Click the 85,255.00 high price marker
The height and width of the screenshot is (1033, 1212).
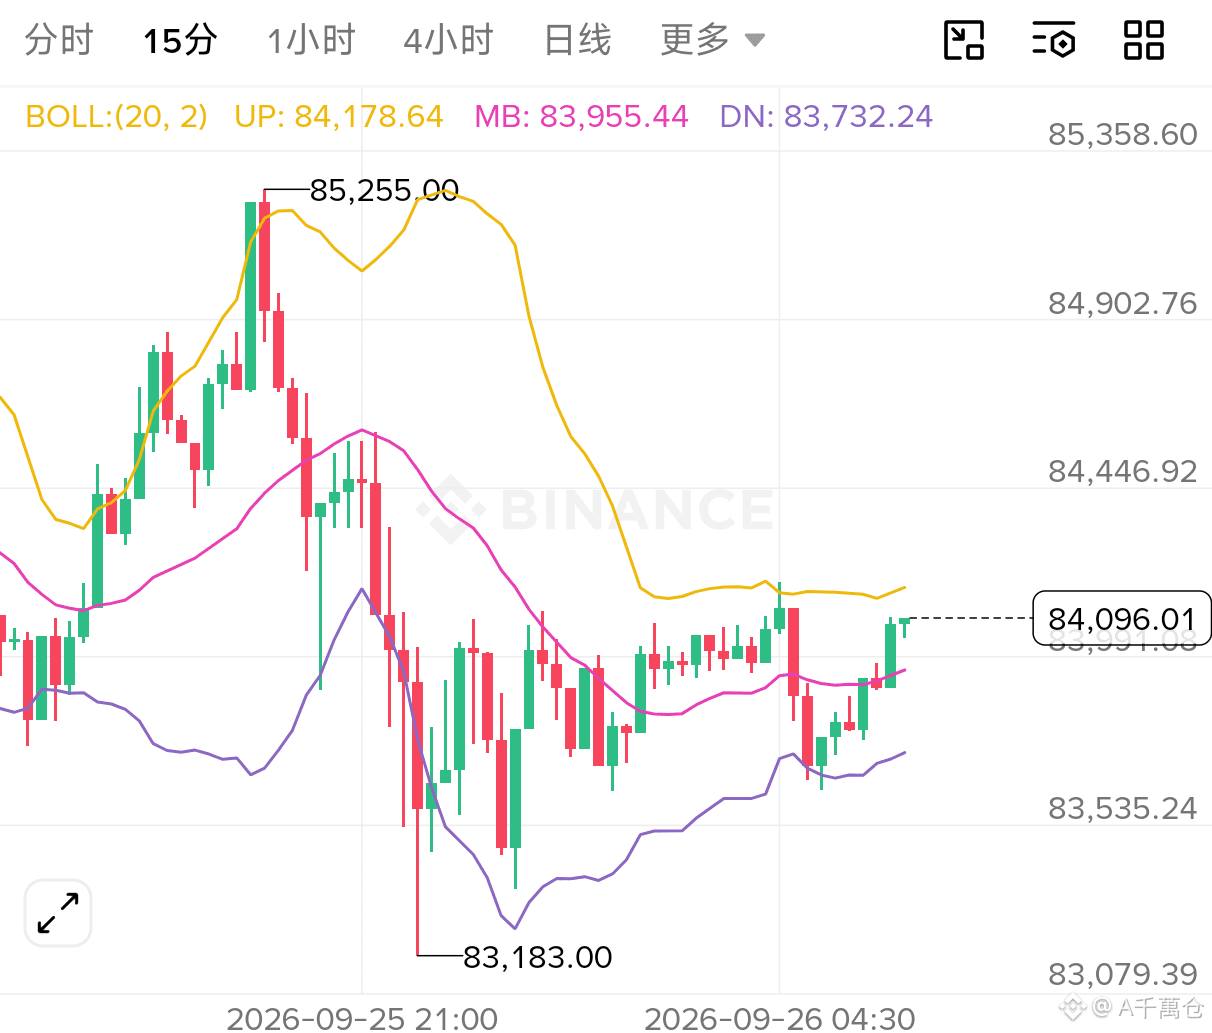[384, 190]
